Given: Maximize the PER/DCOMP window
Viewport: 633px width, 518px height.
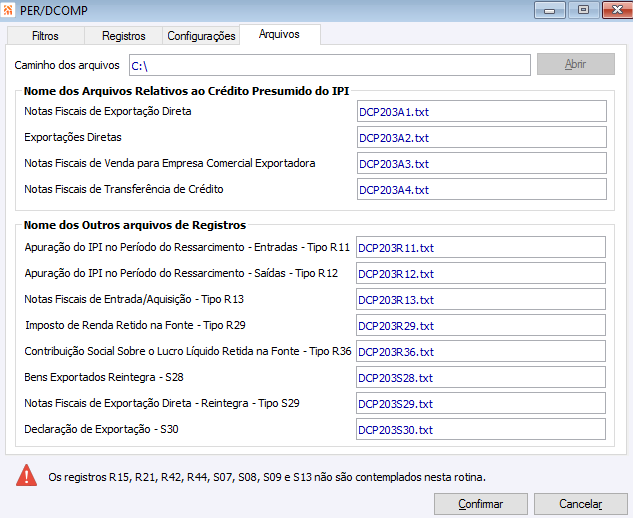Looking at the screenshot, I should coord(583,10).
